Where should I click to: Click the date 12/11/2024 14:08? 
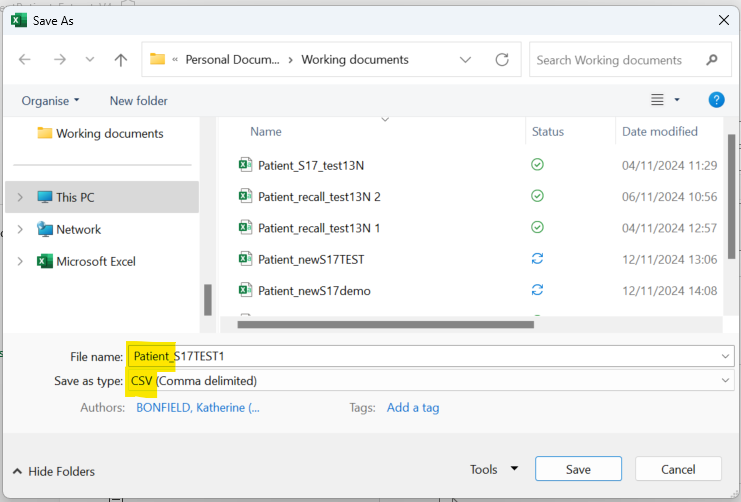[x=669, y=291]
